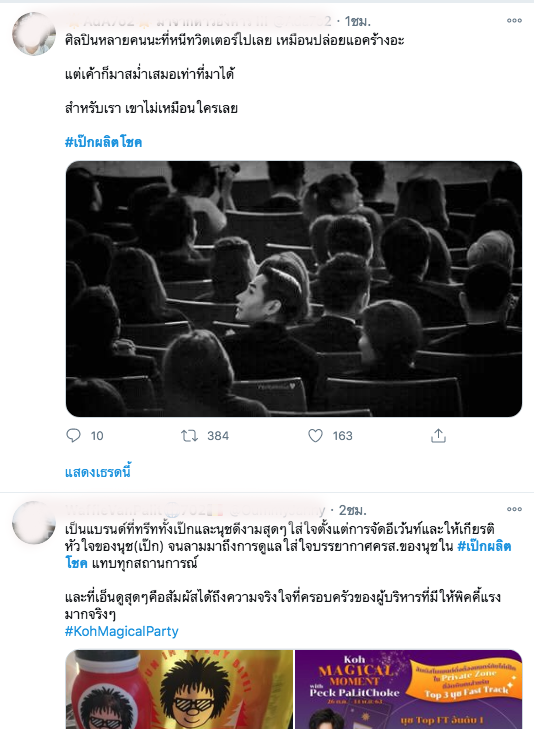Open the #KohMagicalParty hashtag

(121, 631)
